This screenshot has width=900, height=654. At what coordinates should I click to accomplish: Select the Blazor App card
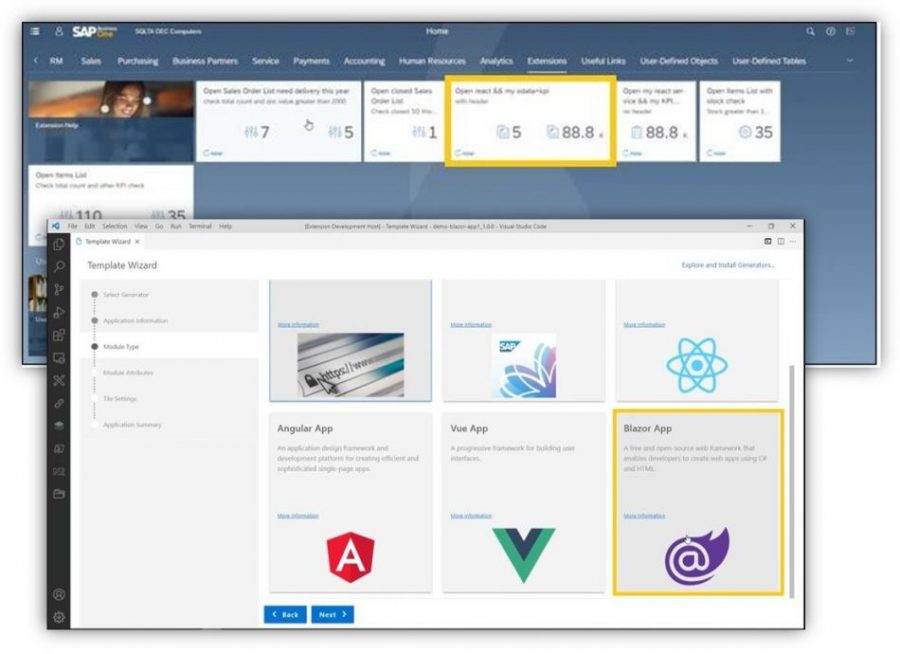[x=698, y=502]
